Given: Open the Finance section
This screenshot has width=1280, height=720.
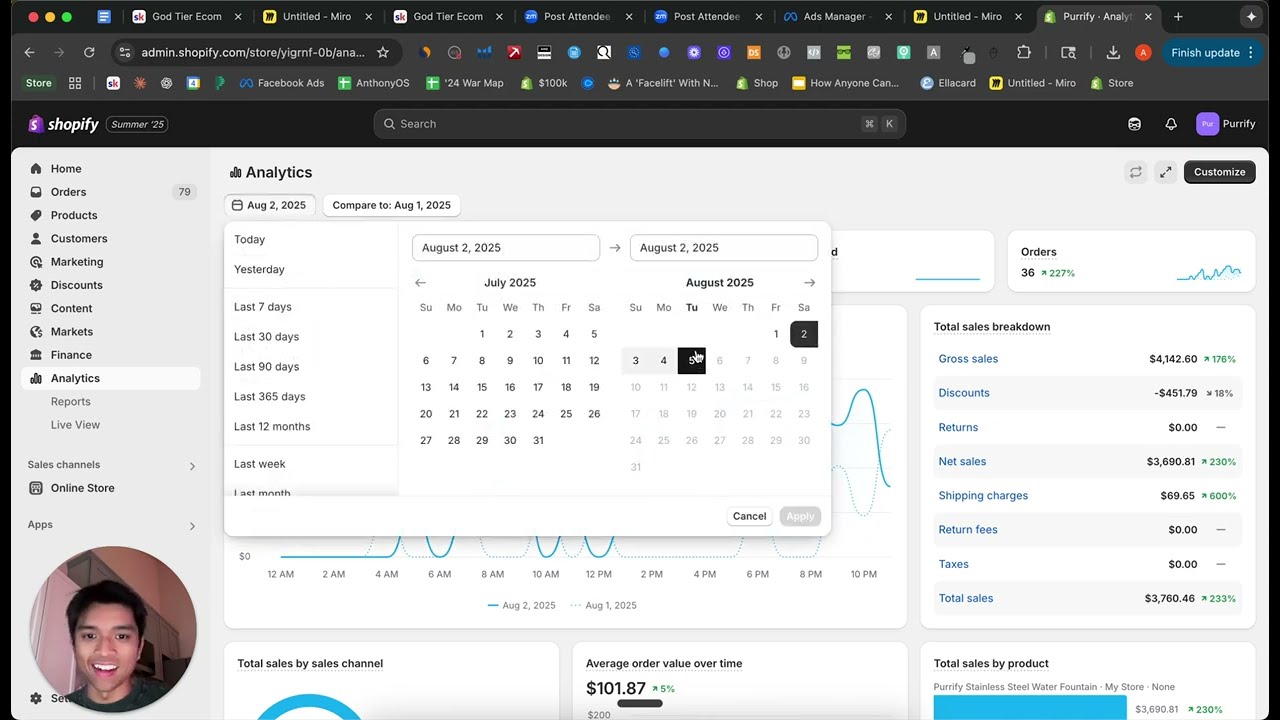Looking at the screenshot, I should 71,355.
